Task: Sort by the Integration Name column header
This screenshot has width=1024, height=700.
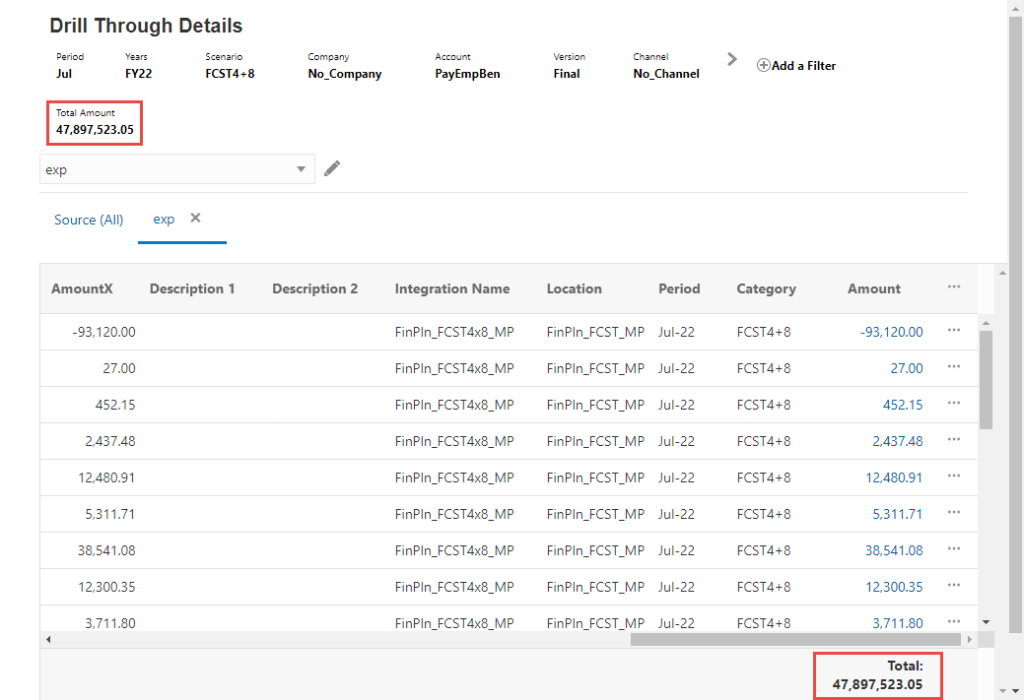Action: click(452, 289)
